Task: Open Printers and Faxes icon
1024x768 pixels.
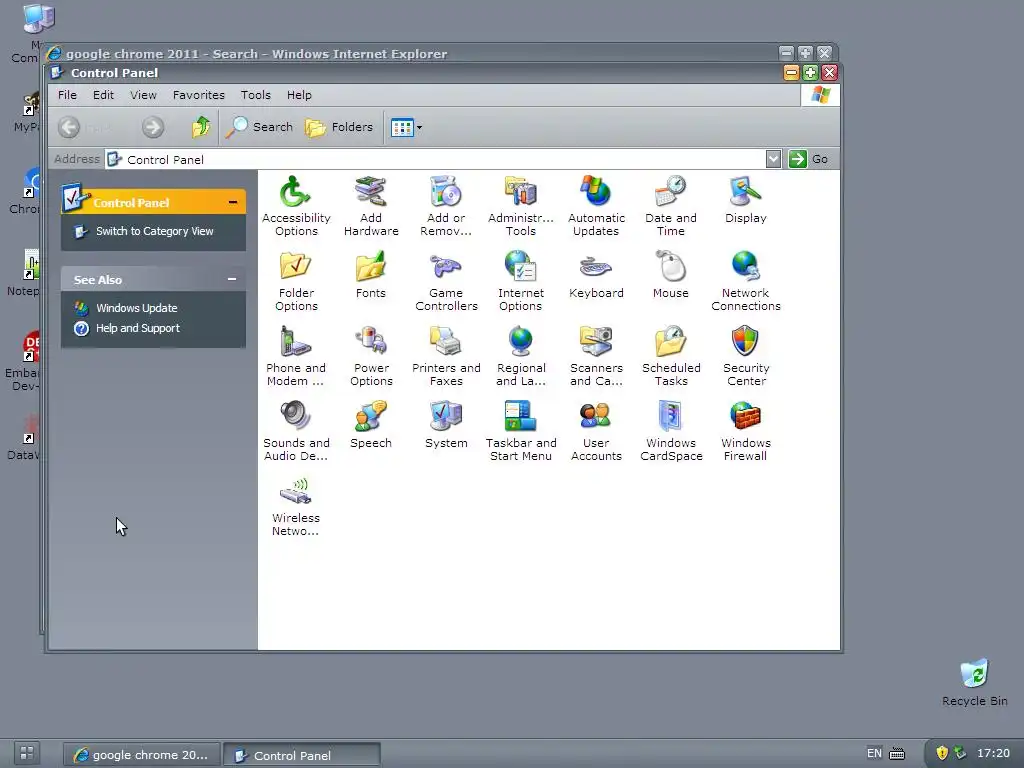Action: coord(446,356)
